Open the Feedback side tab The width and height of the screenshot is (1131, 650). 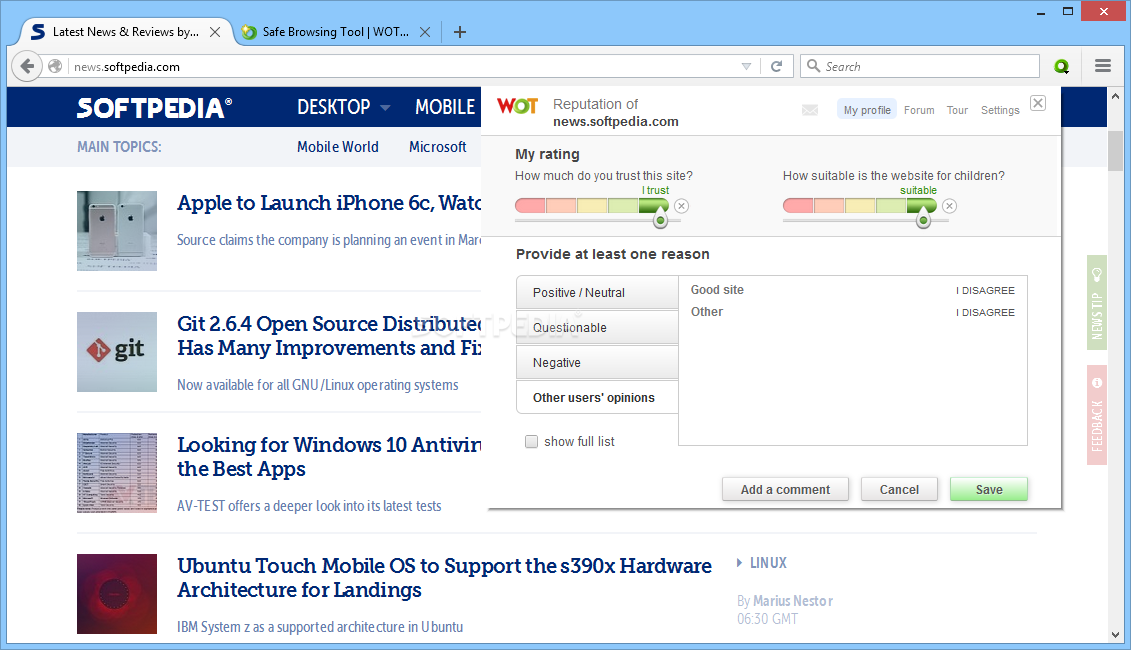point(1096,415)
